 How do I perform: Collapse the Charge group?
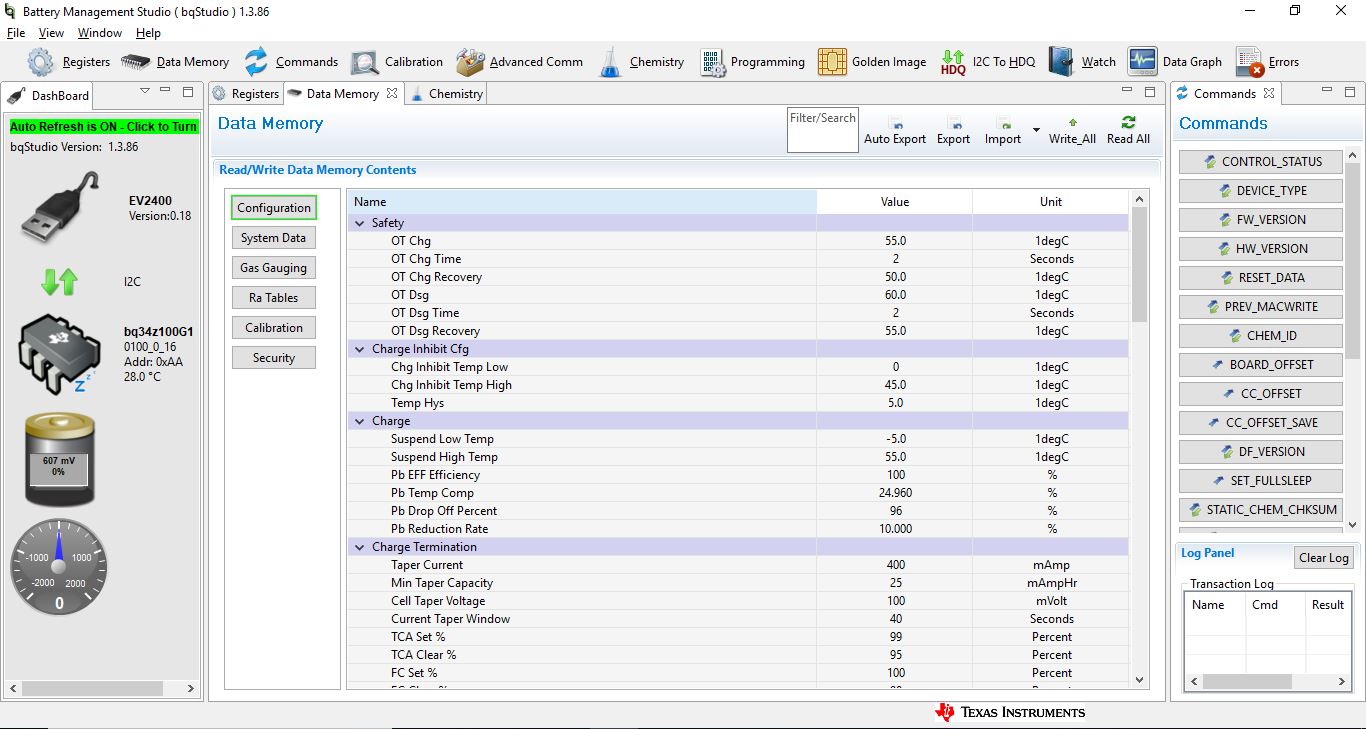360,421
